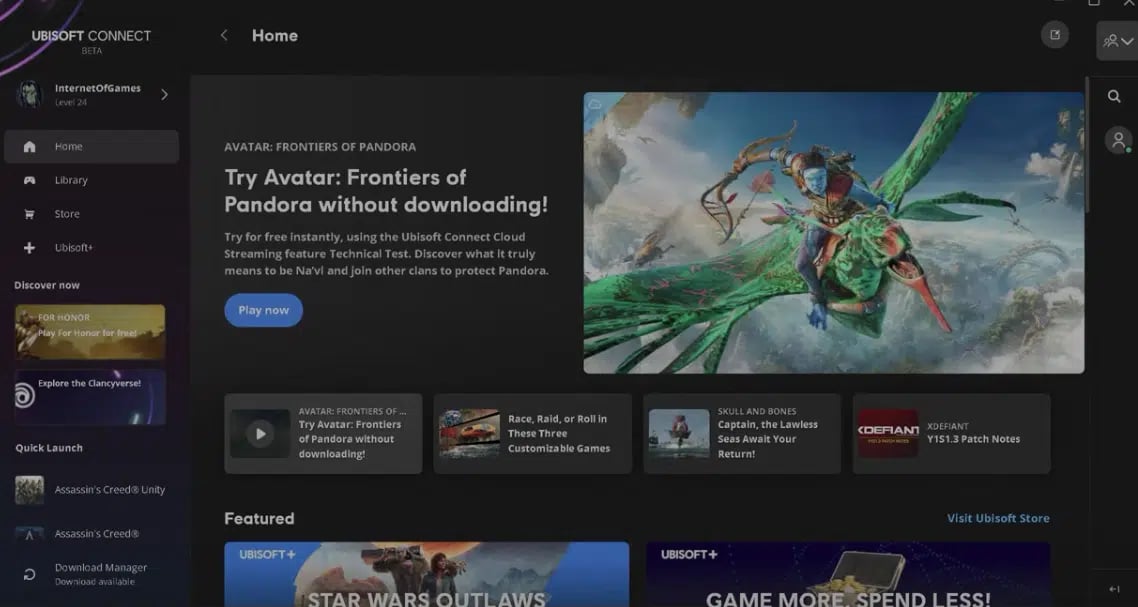This screenshot has height=607, width=1138.
Task: Click the Download Manager refresh icon
Action: (x=30, y=574)
